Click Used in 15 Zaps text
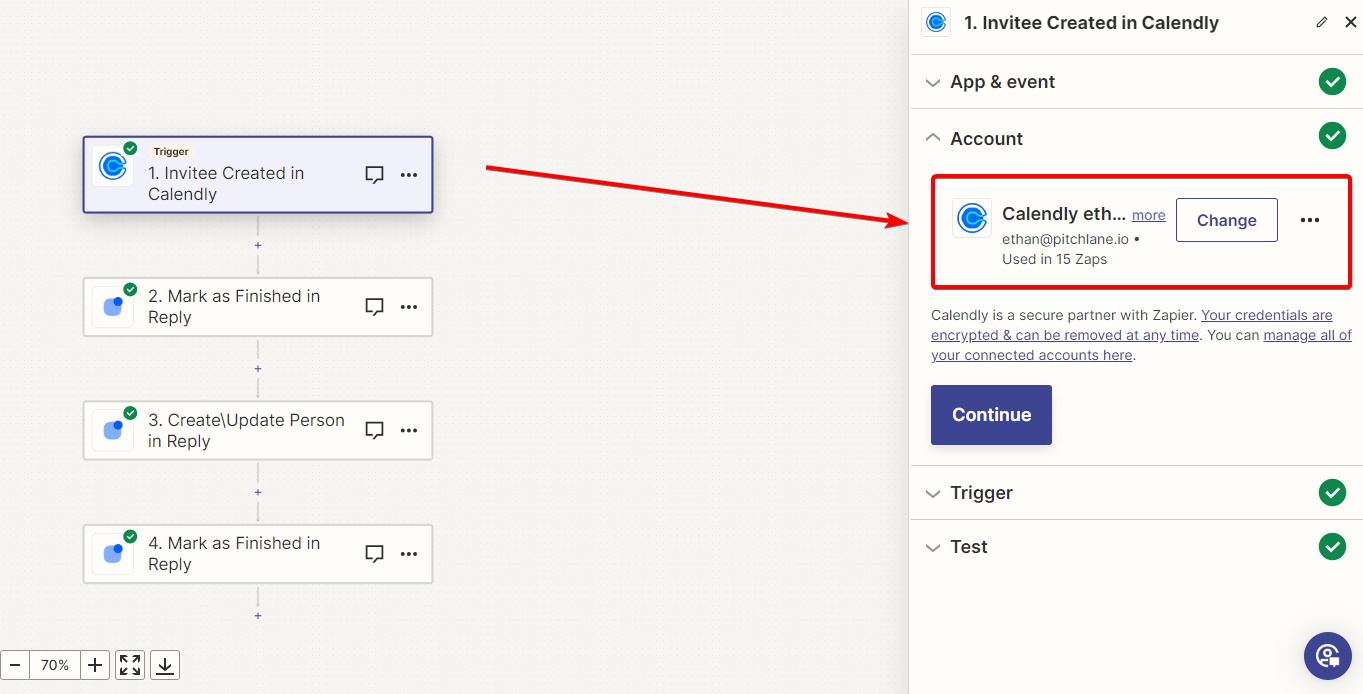Viewport: 1363px width, 694px height. (1054, 259)
